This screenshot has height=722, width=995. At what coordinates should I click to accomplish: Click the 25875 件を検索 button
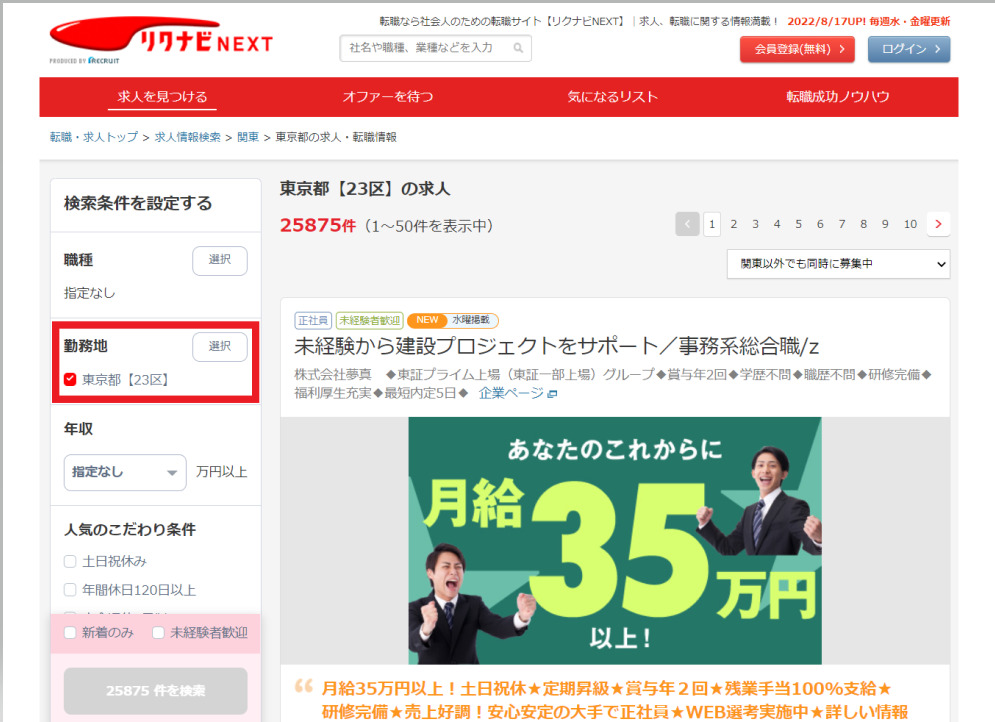click(x=155, y=691)
